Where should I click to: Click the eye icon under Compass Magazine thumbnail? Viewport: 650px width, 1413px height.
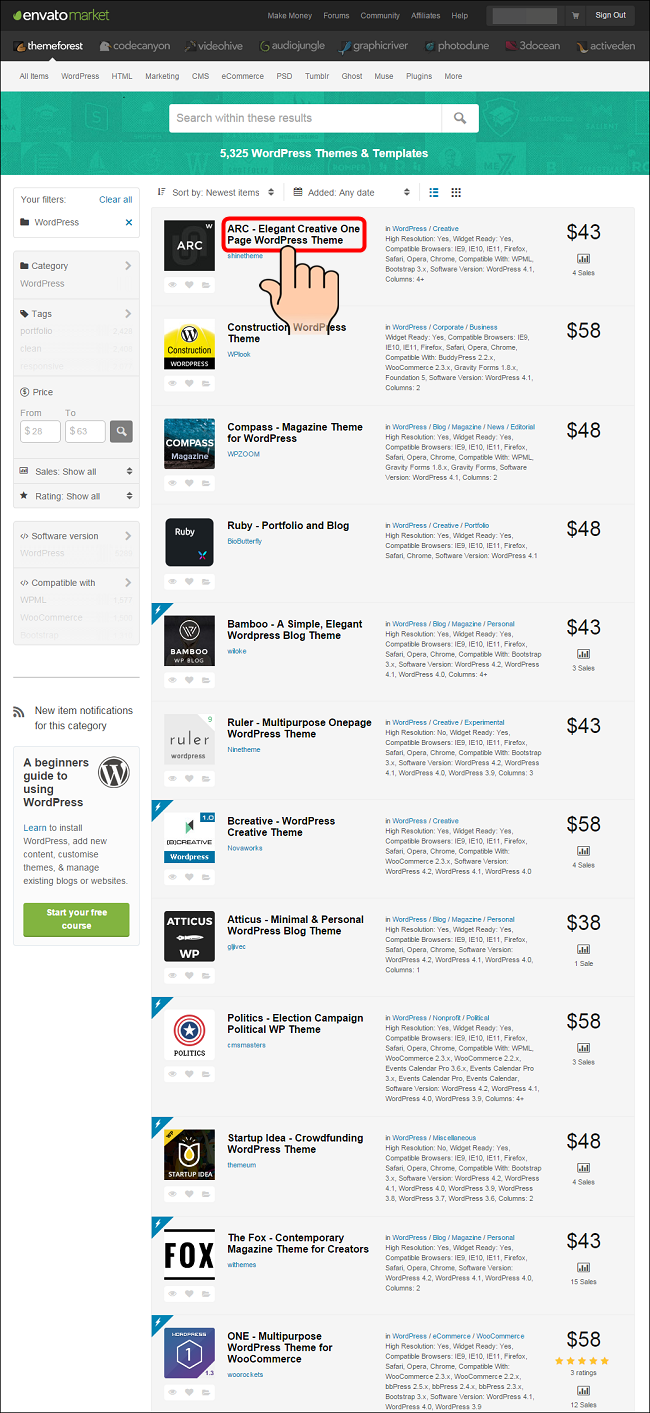point(172,483)
